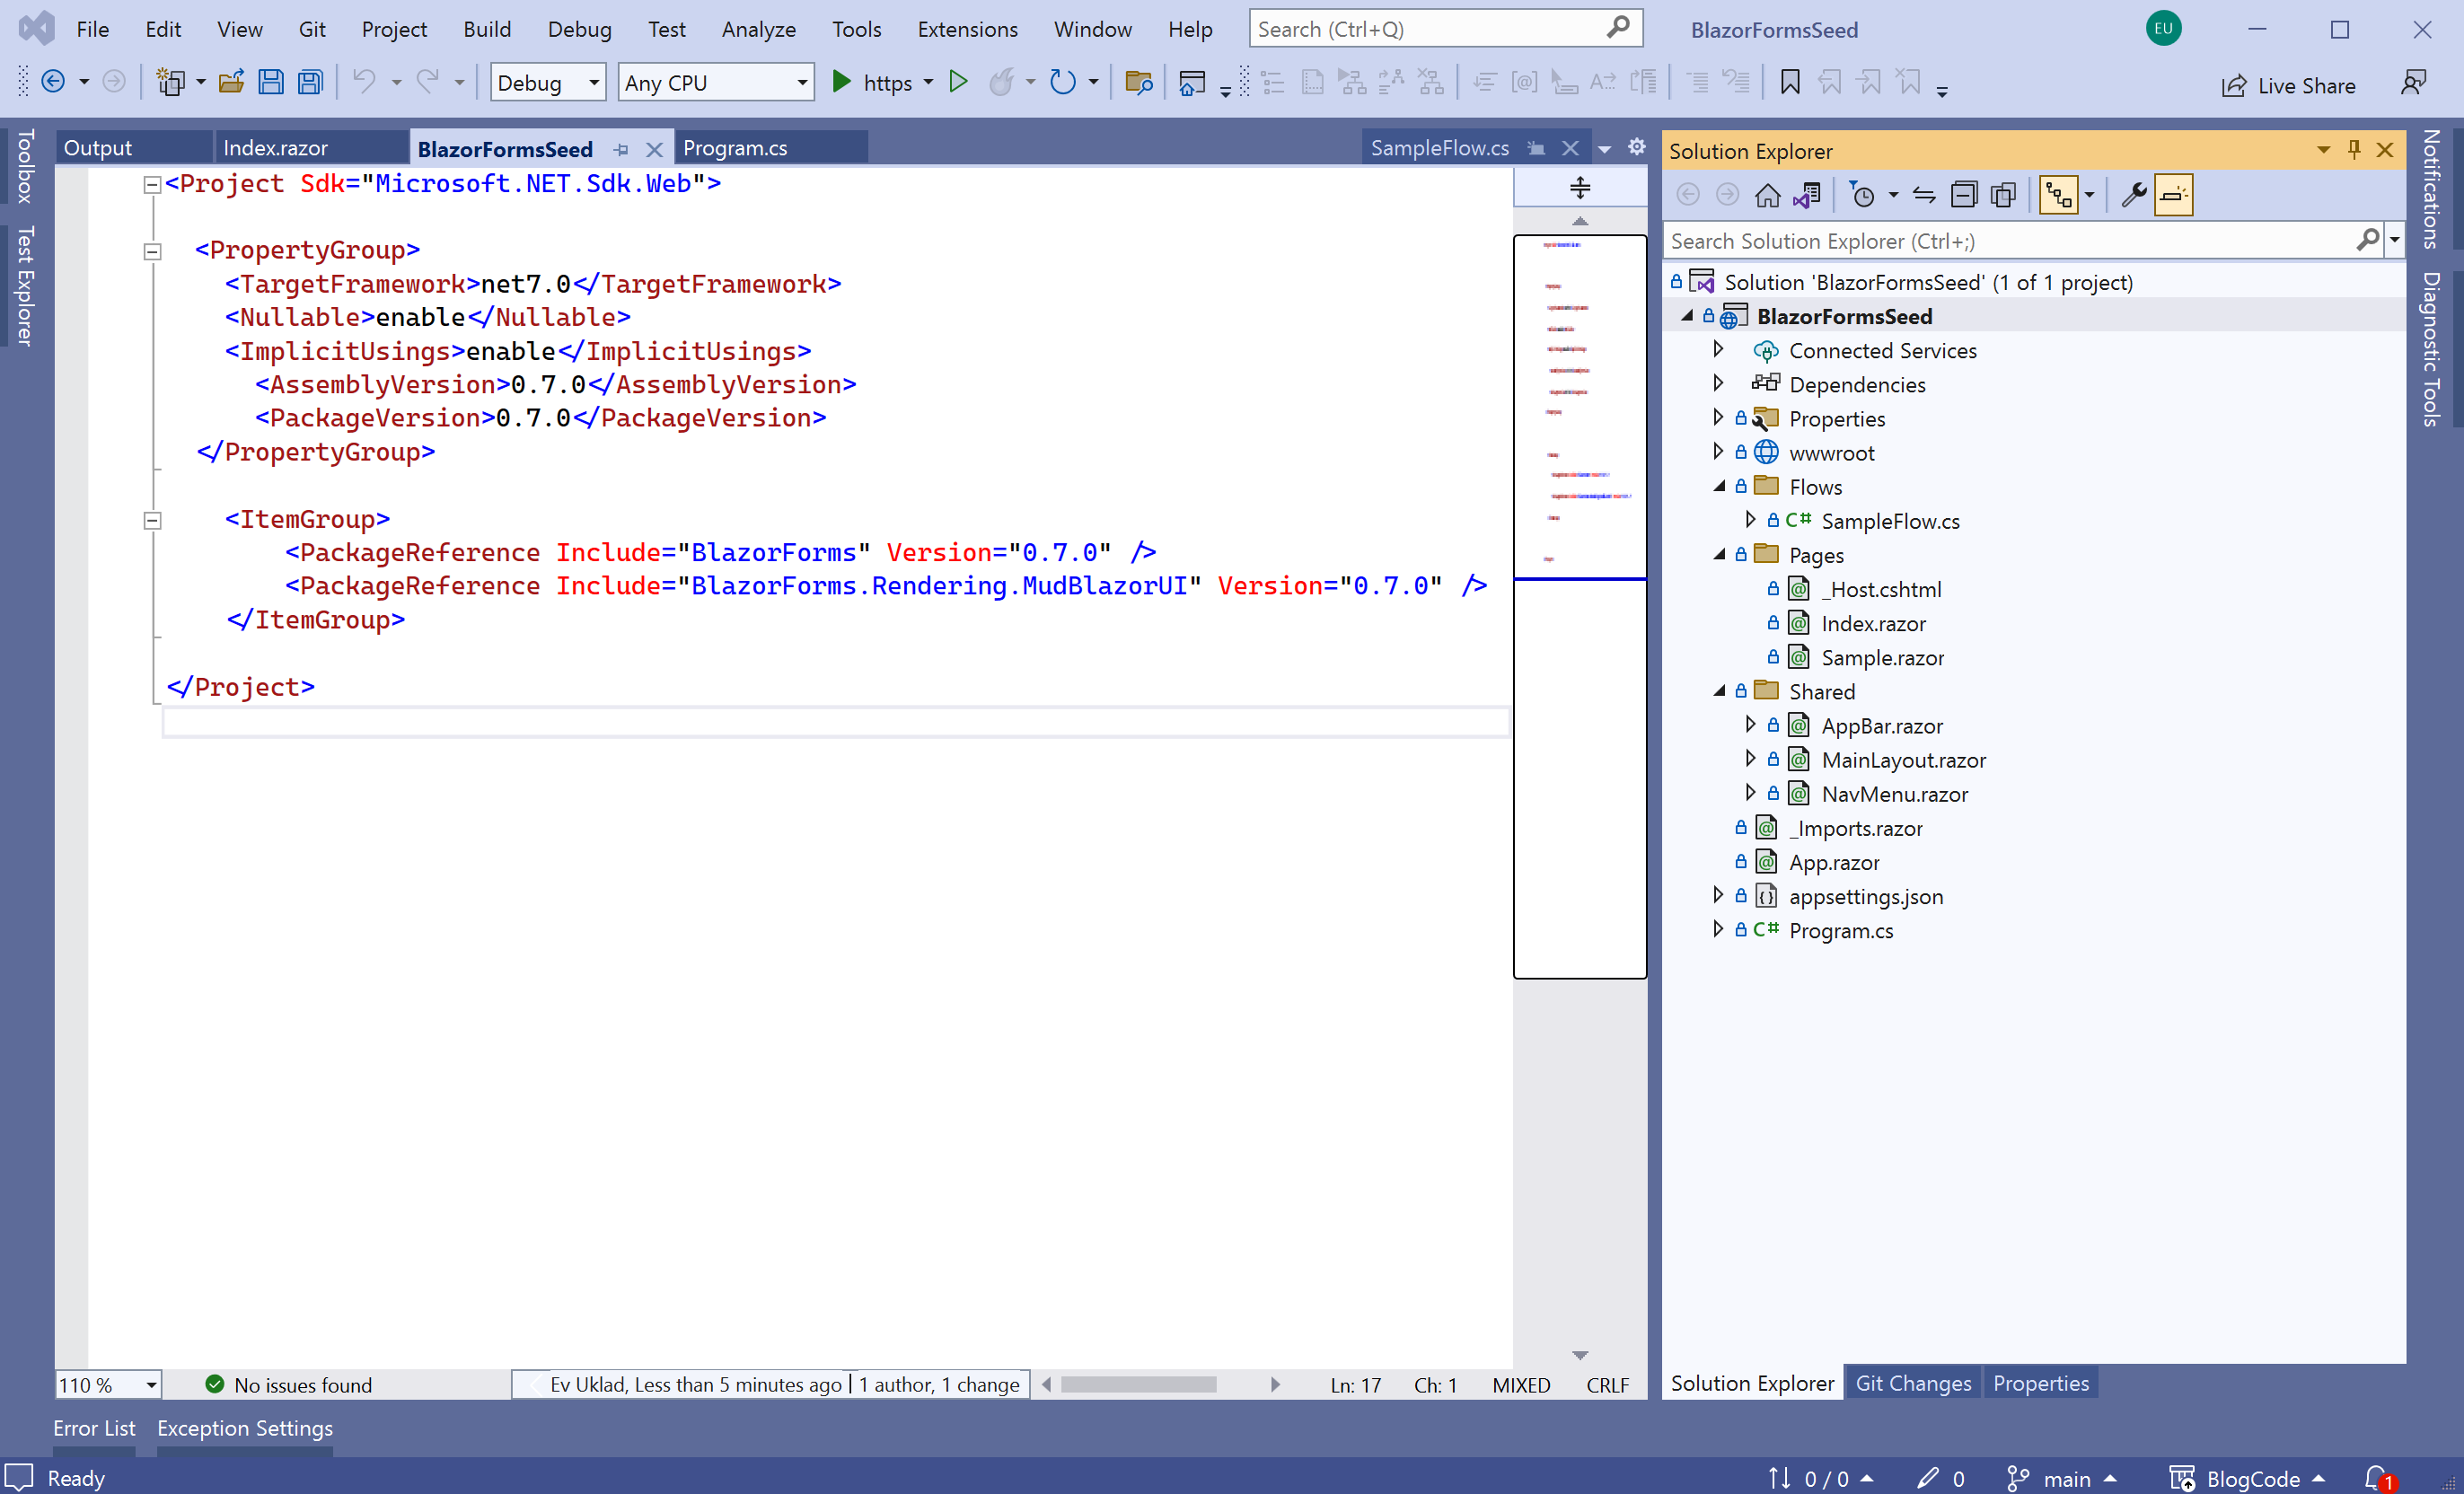The width and height of the screenshot is (2464, 1494).
Task: Open Live Share
Action: click(x=2288, y=86)
